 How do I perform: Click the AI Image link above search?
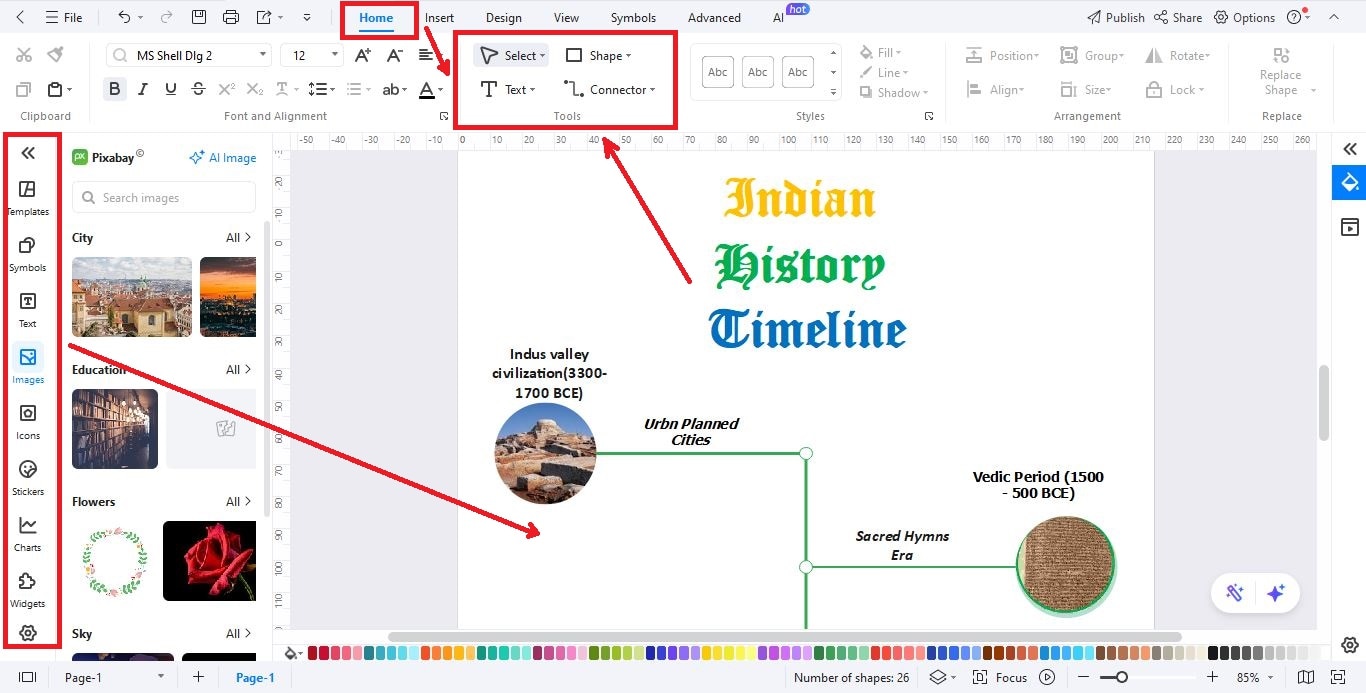point(222,157)
